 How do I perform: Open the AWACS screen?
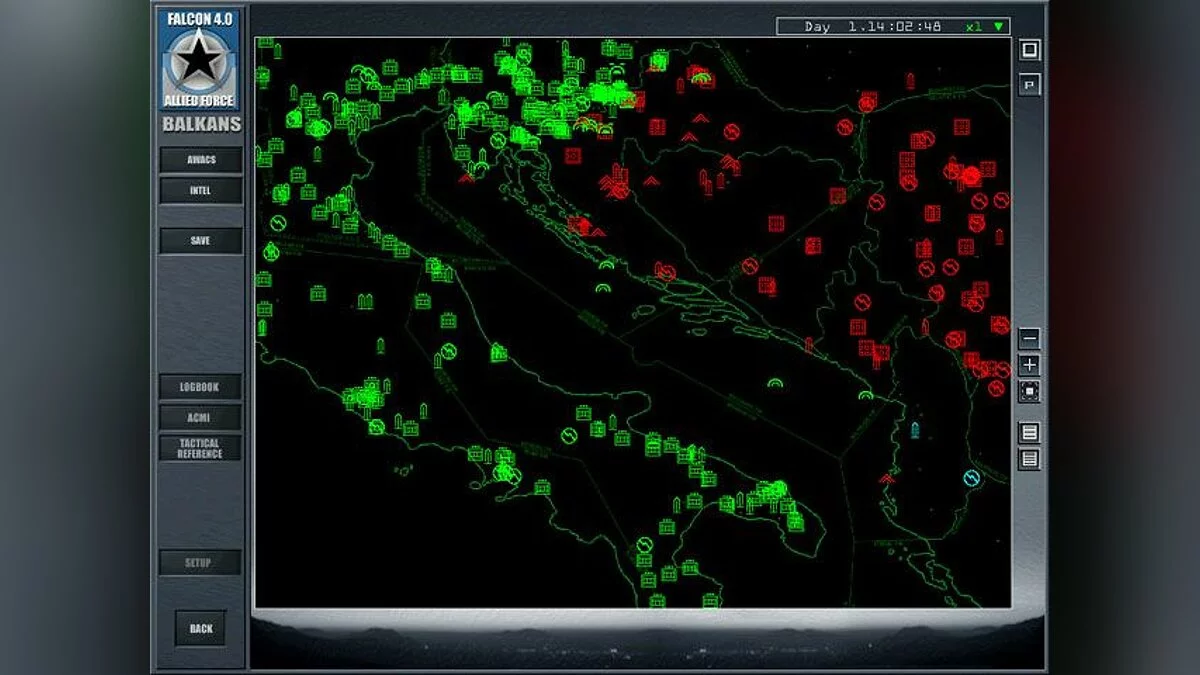(201, 160)
